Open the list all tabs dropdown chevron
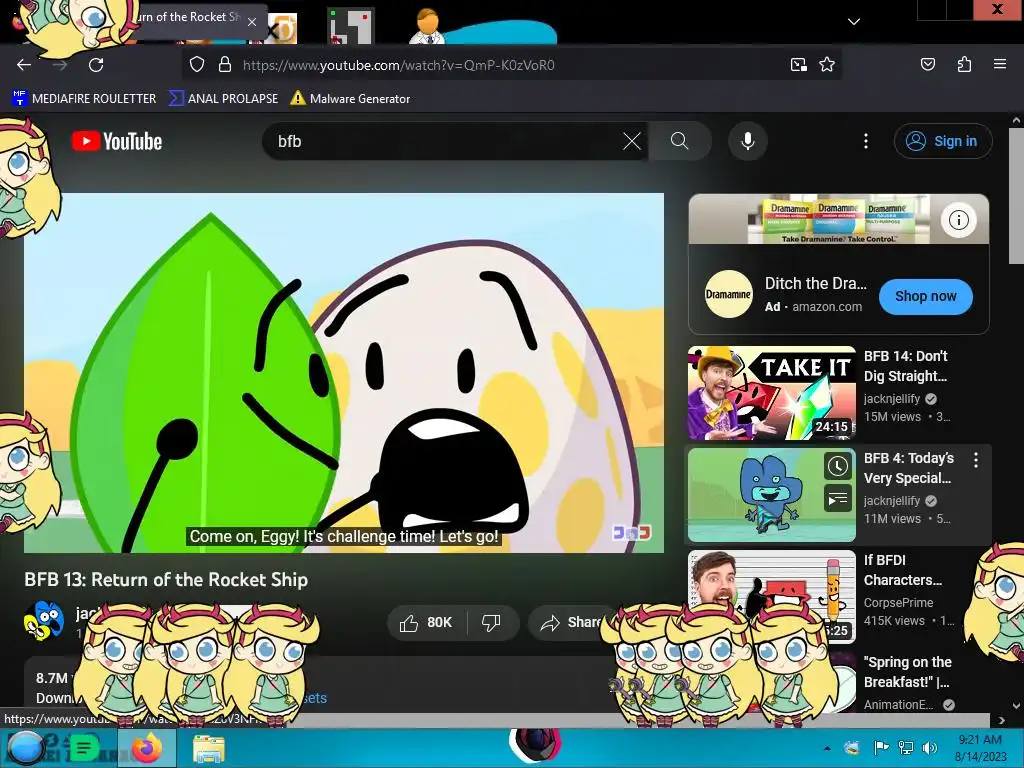Image resolution: width=1024 pixels, height=768 pixels. click(854, 22)
